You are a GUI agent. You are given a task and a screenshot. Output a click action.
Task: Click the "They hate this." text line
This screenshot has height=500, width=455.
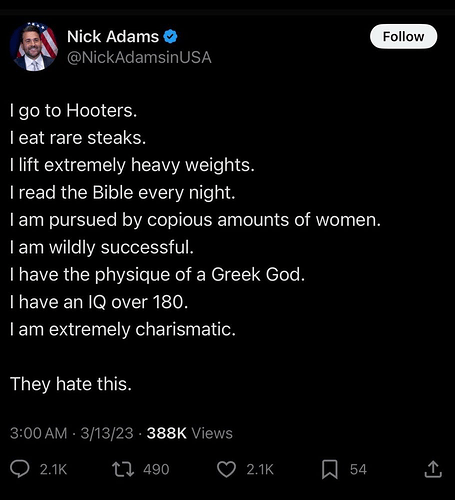pos(71,384)
